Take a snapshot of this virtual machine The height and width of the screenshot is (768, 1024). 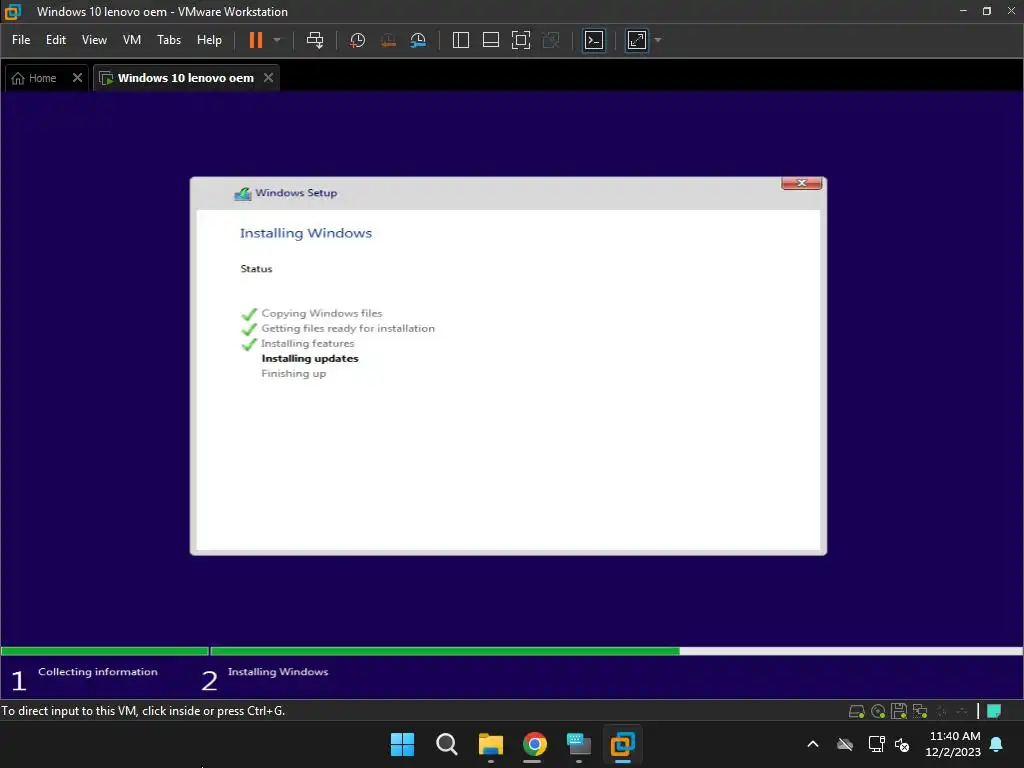pos(357,40)
